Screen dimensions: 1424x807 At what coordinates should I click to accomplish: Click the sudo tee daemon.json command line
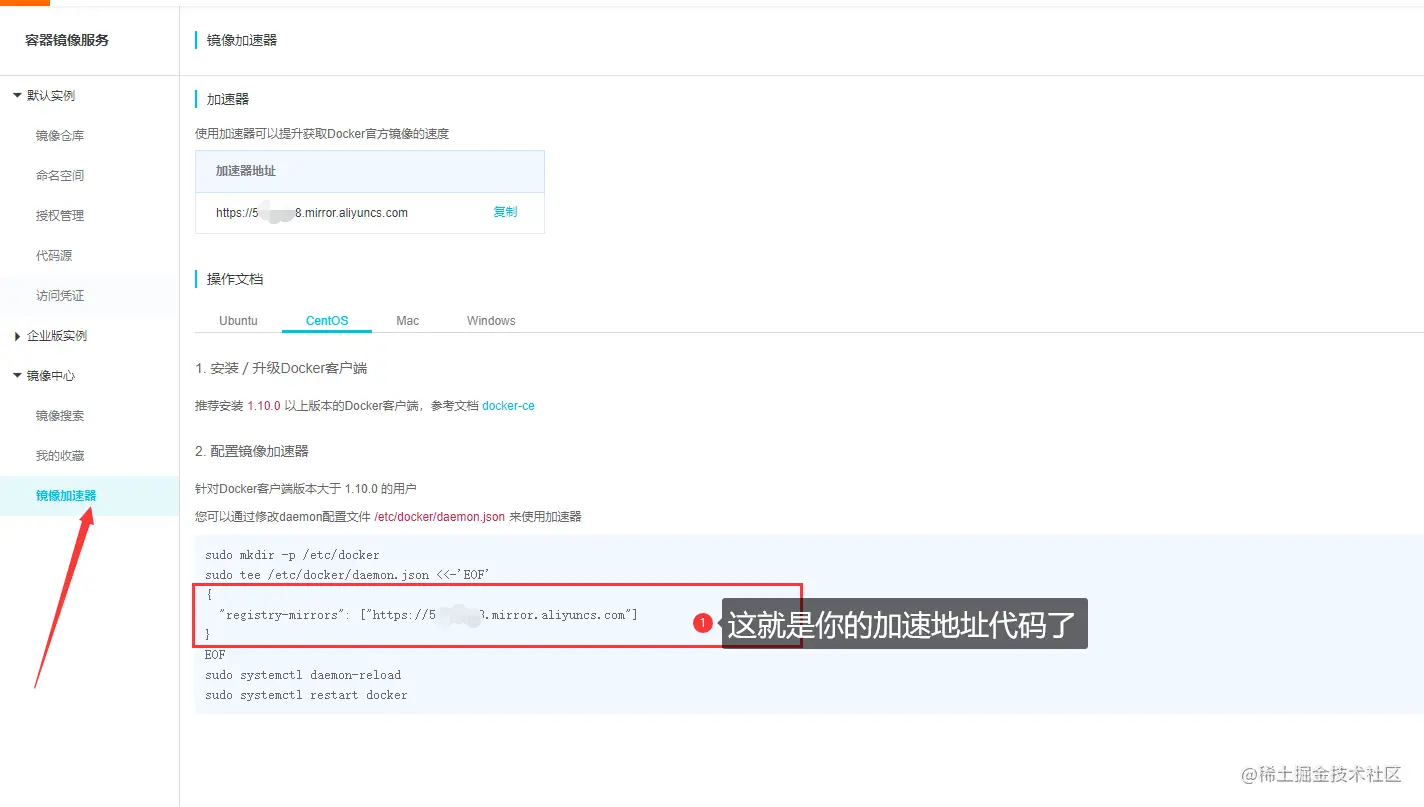[347, 575]
